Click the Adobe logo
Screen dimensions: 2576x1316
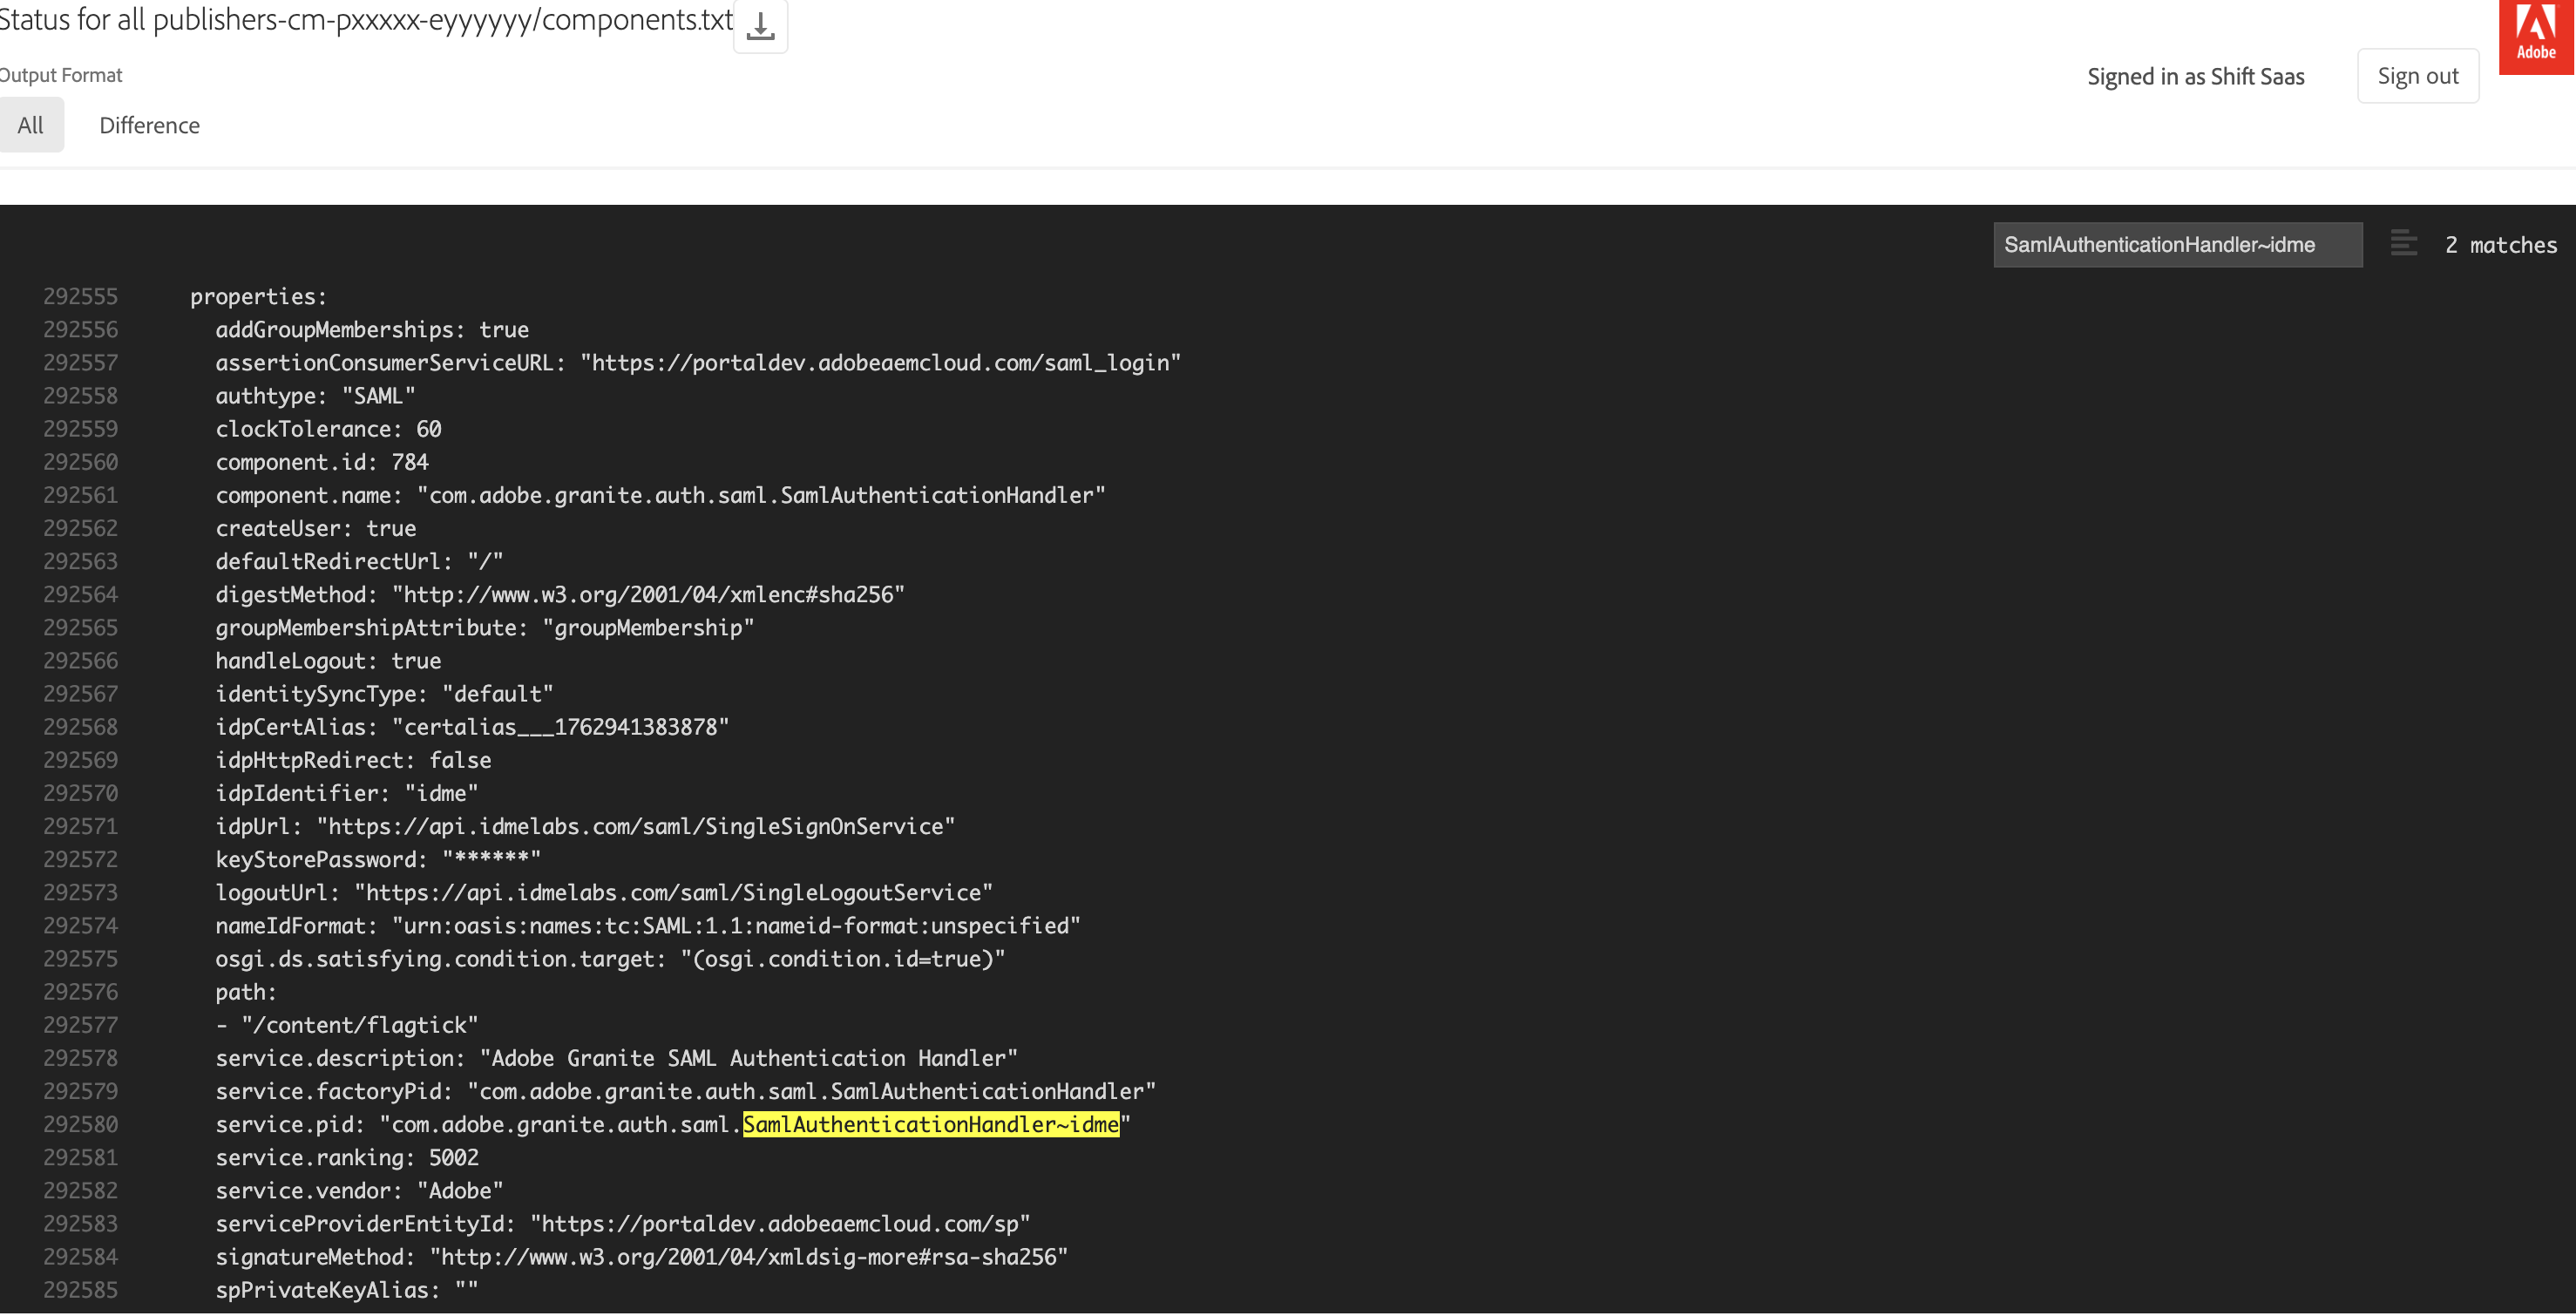[2536, 35]
